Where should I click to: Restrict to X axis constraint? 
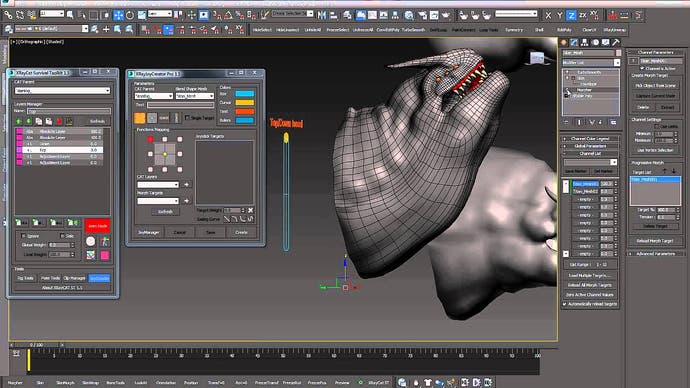click(548, 15)
